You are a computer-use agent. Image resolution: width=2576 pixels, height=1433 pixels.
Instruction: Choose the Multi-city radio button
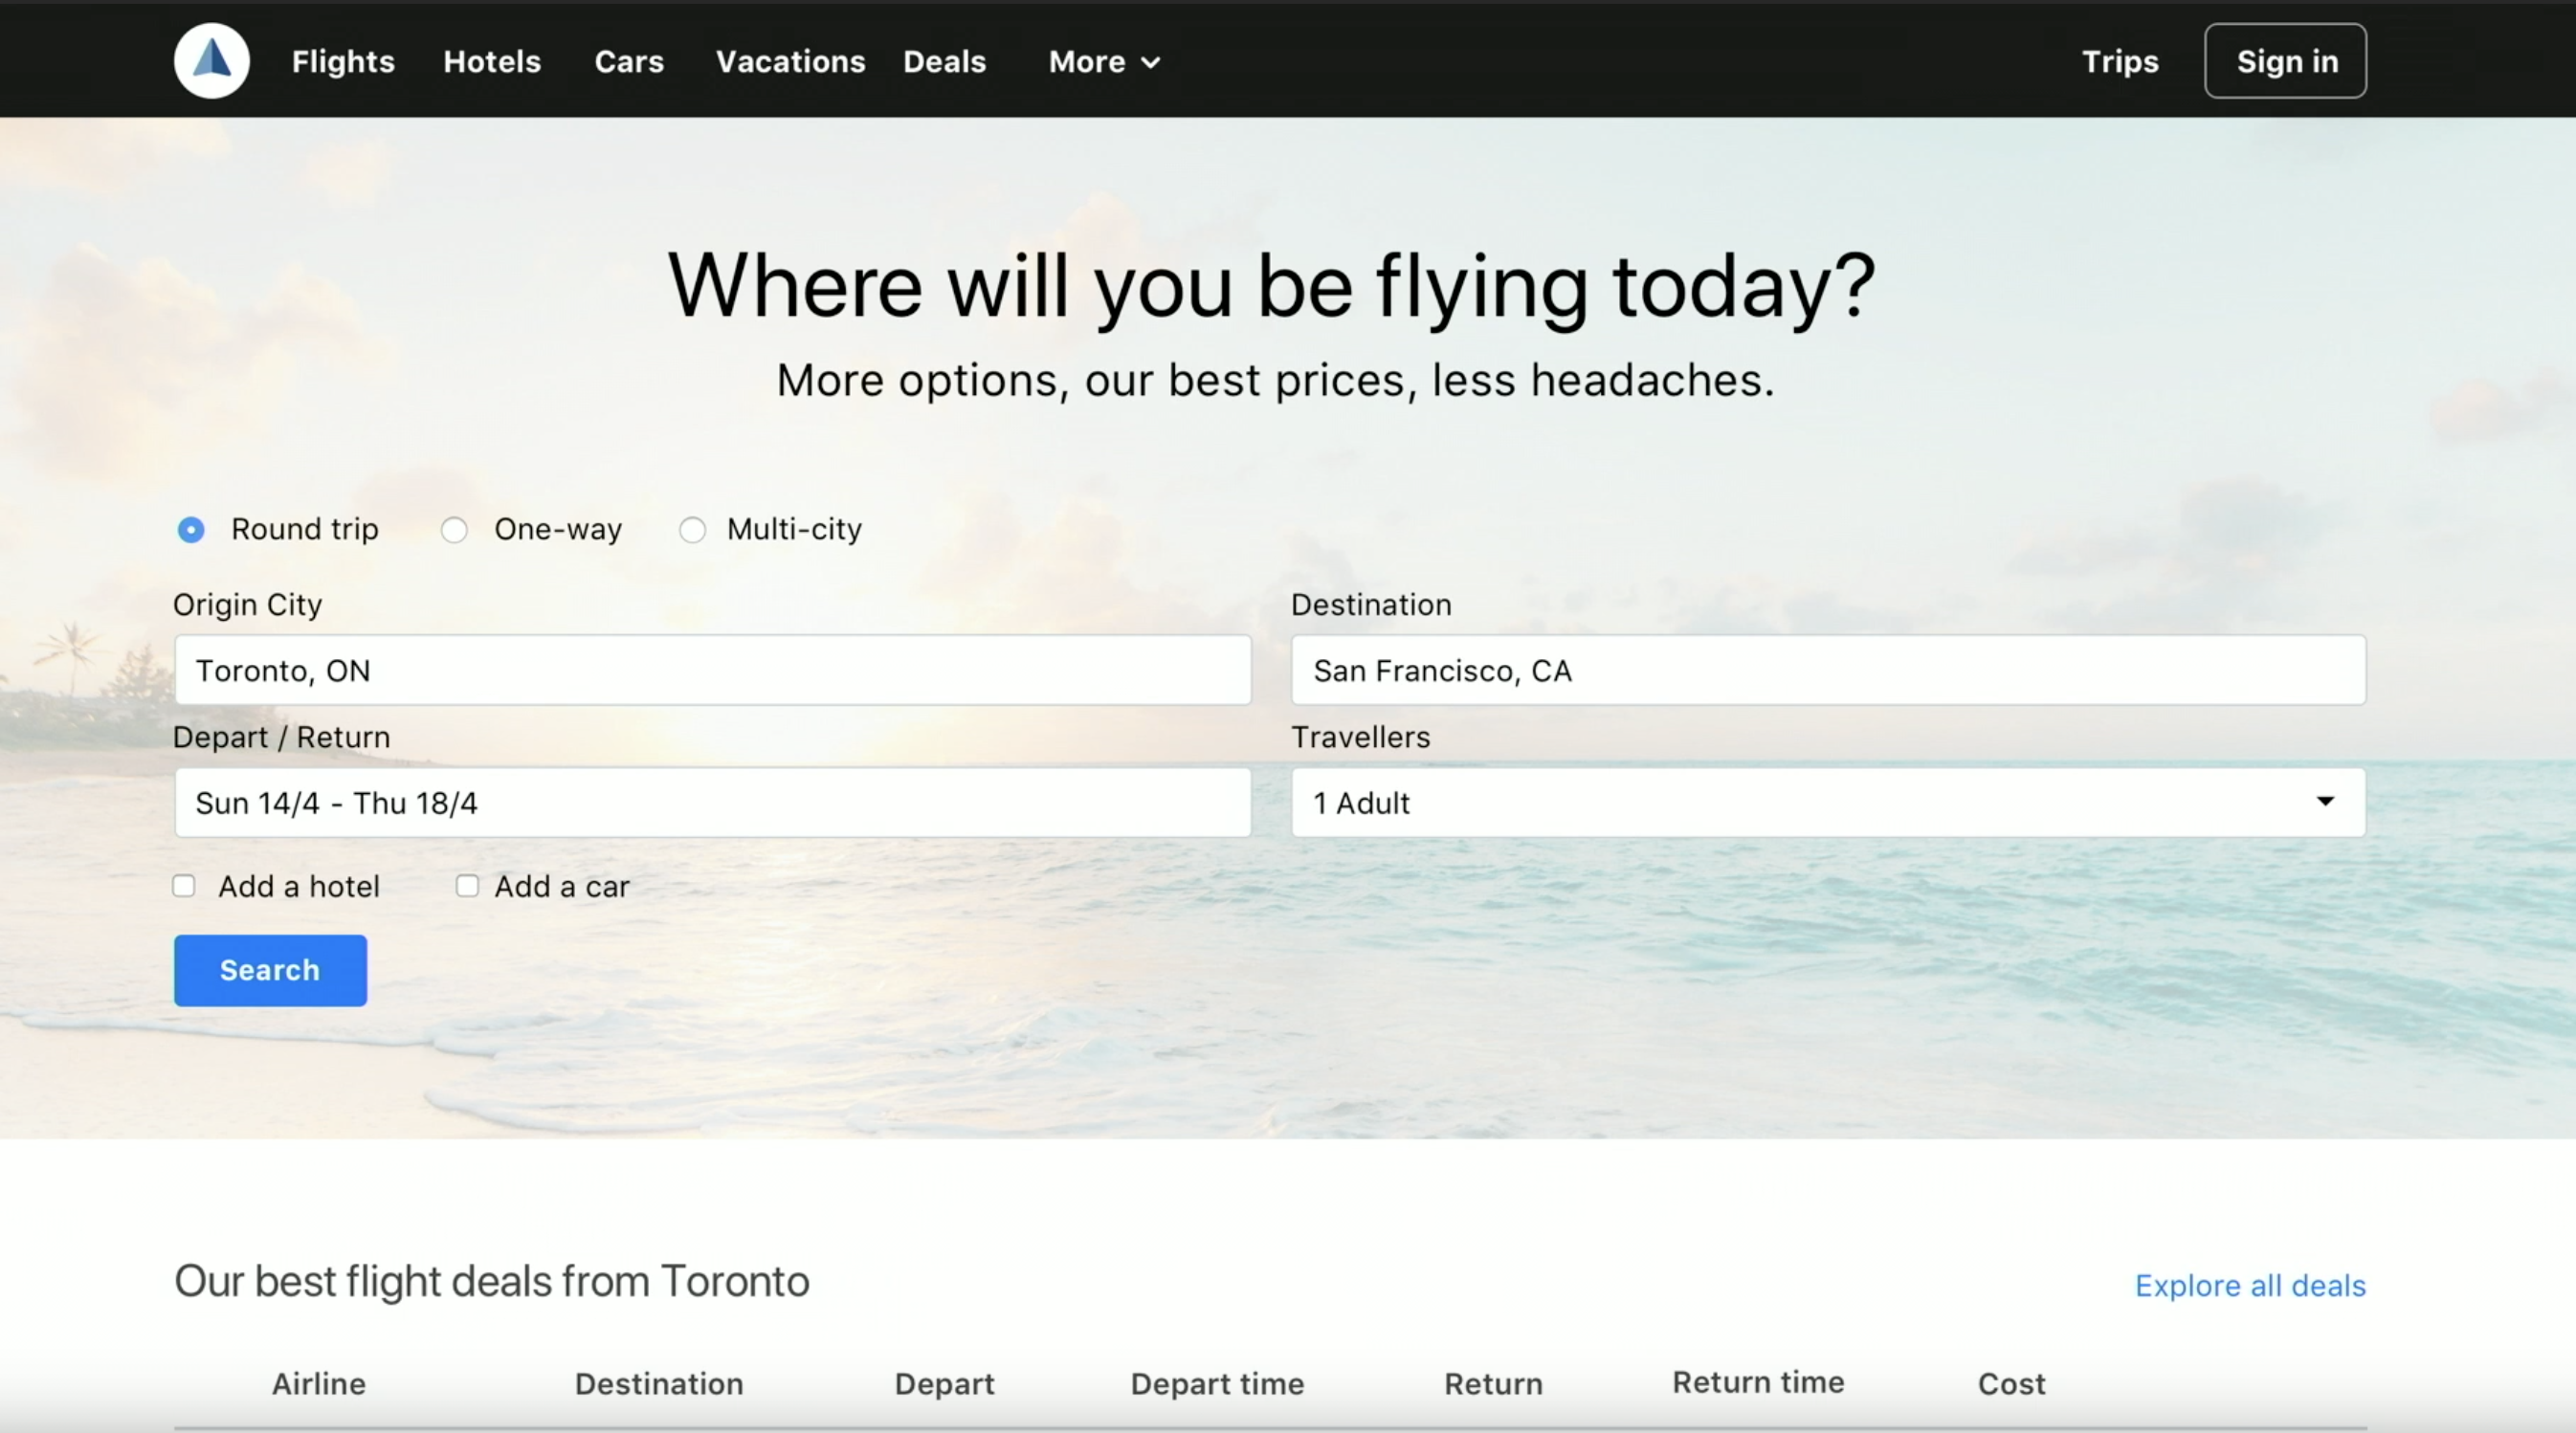pyautogui.click(x=692, y=530)
